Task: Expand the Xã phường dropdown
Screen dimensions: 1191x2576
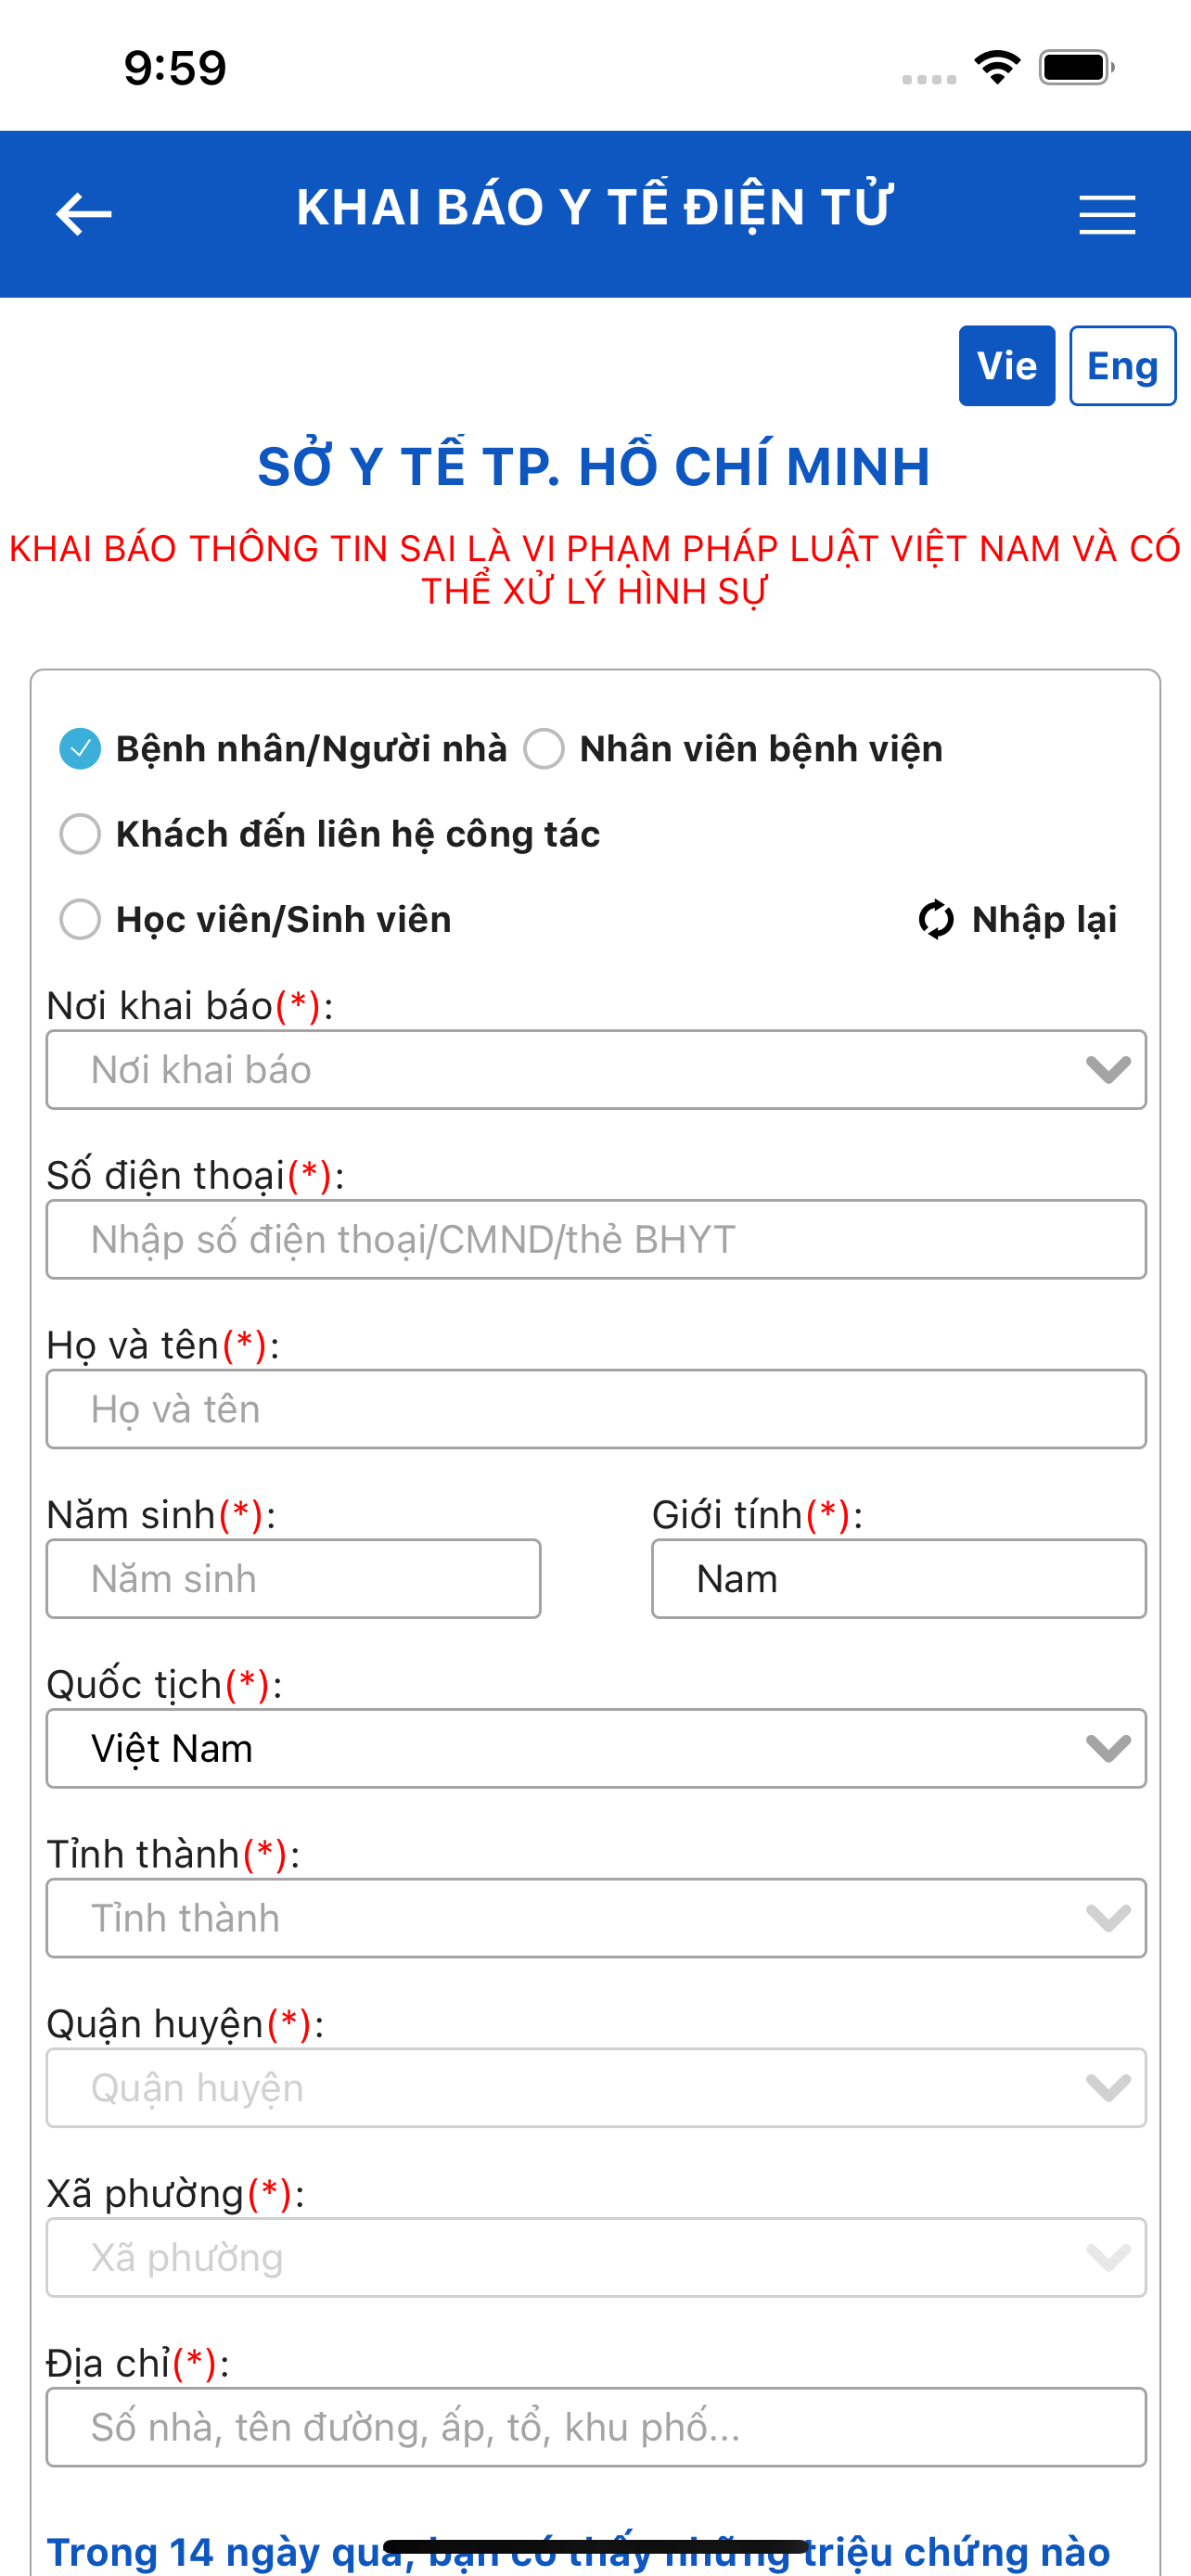Action: pos(596,2257)
